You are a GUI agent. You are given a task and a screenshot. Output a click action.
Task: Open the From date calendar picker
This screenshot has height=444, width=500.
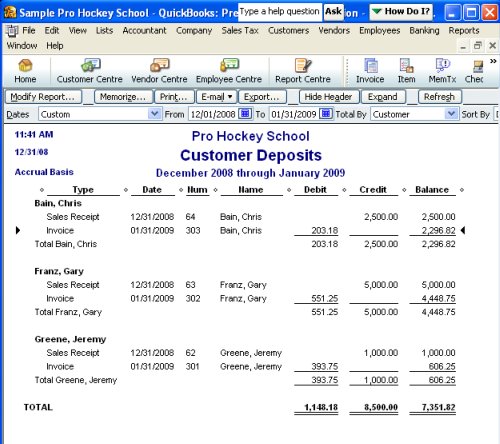tap(245, 114)
